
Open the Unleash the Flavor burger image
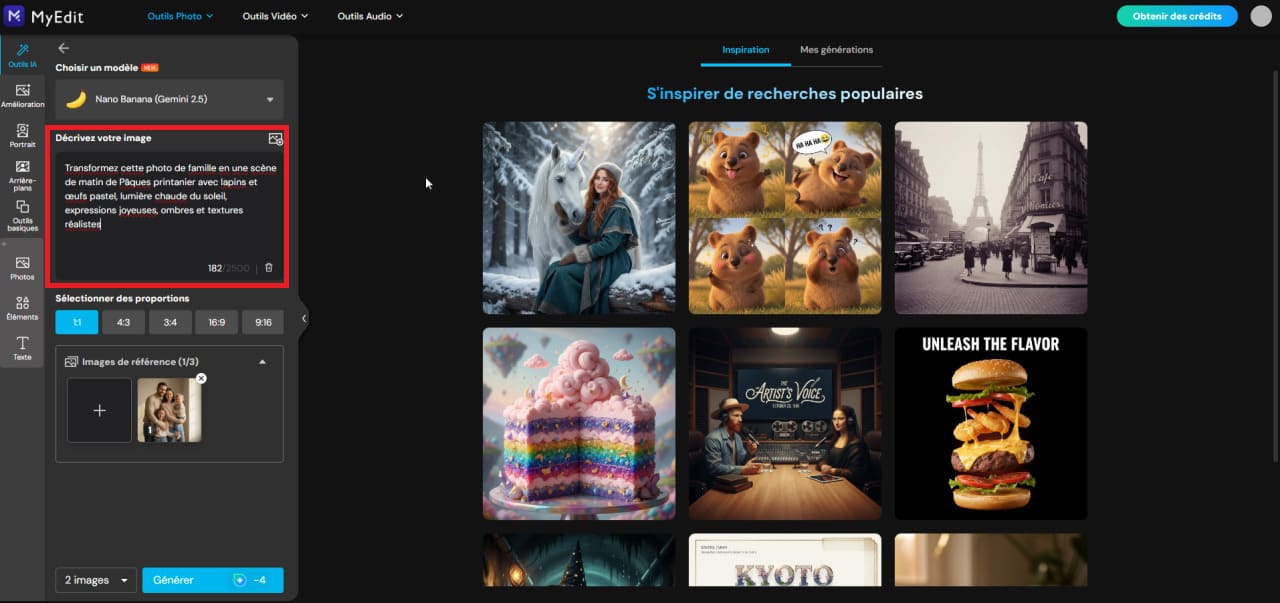991,424
